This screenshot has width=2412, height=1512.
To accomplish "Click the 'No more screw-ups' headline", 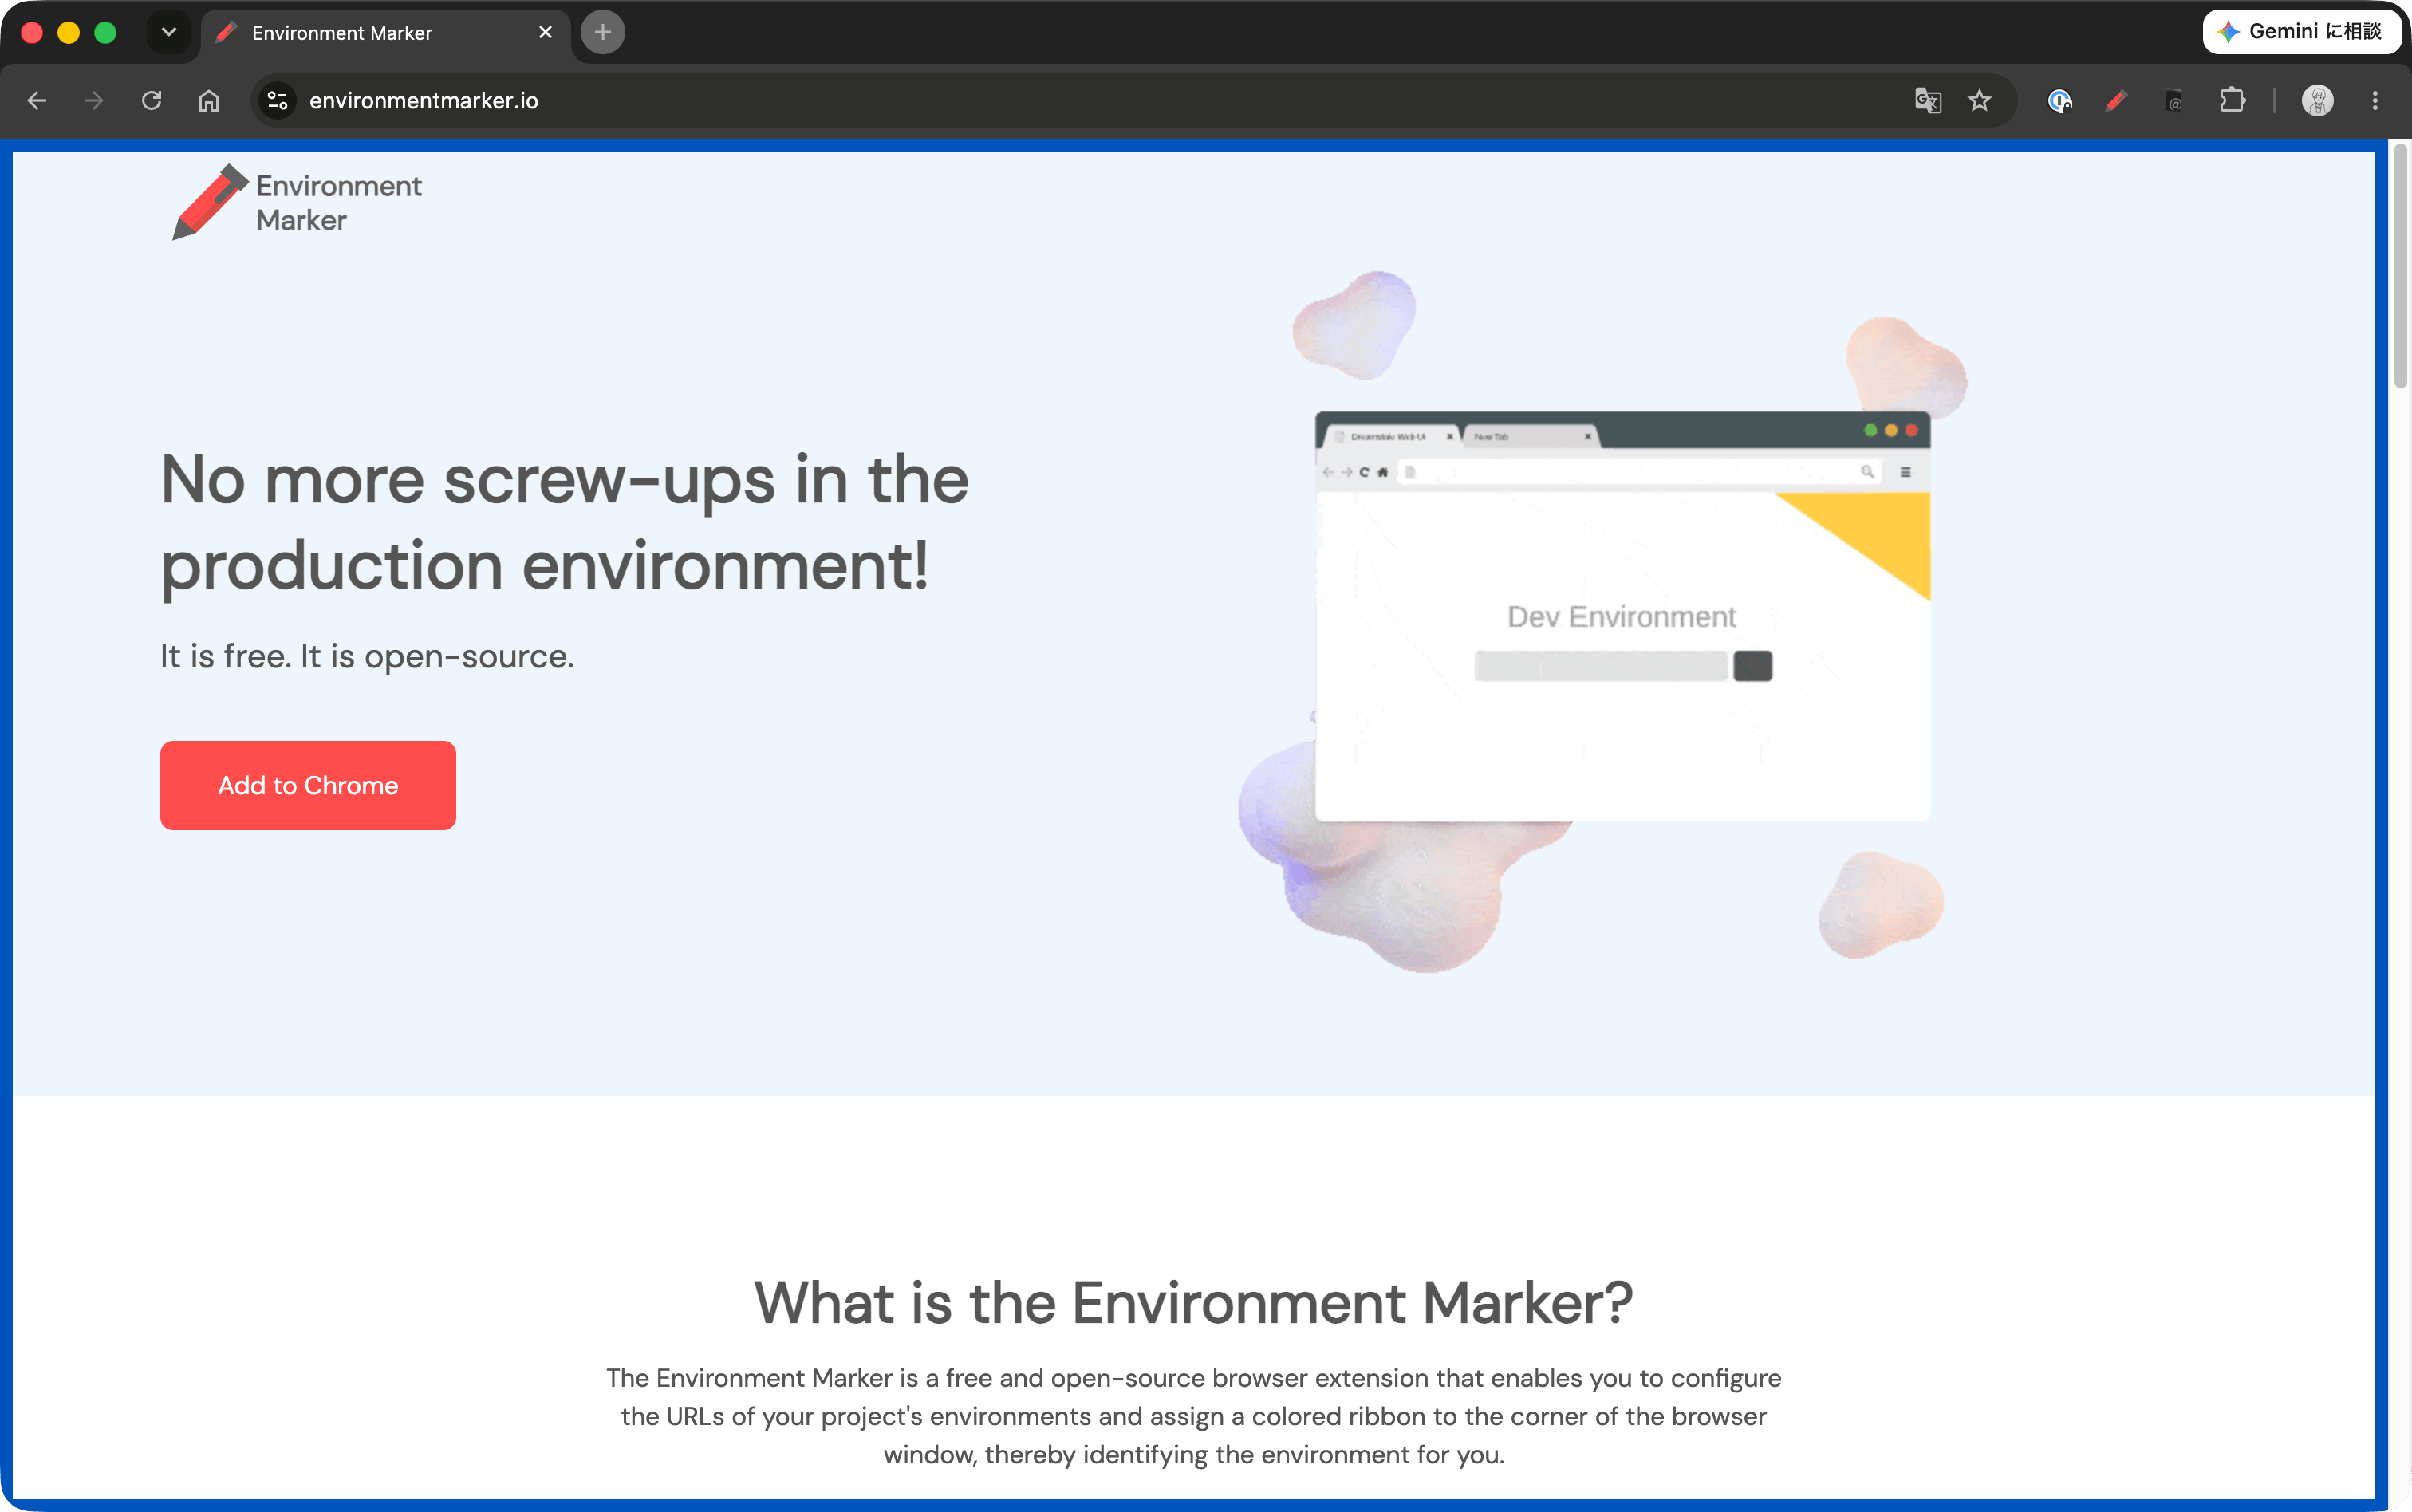I will click(x=565, y=522).
